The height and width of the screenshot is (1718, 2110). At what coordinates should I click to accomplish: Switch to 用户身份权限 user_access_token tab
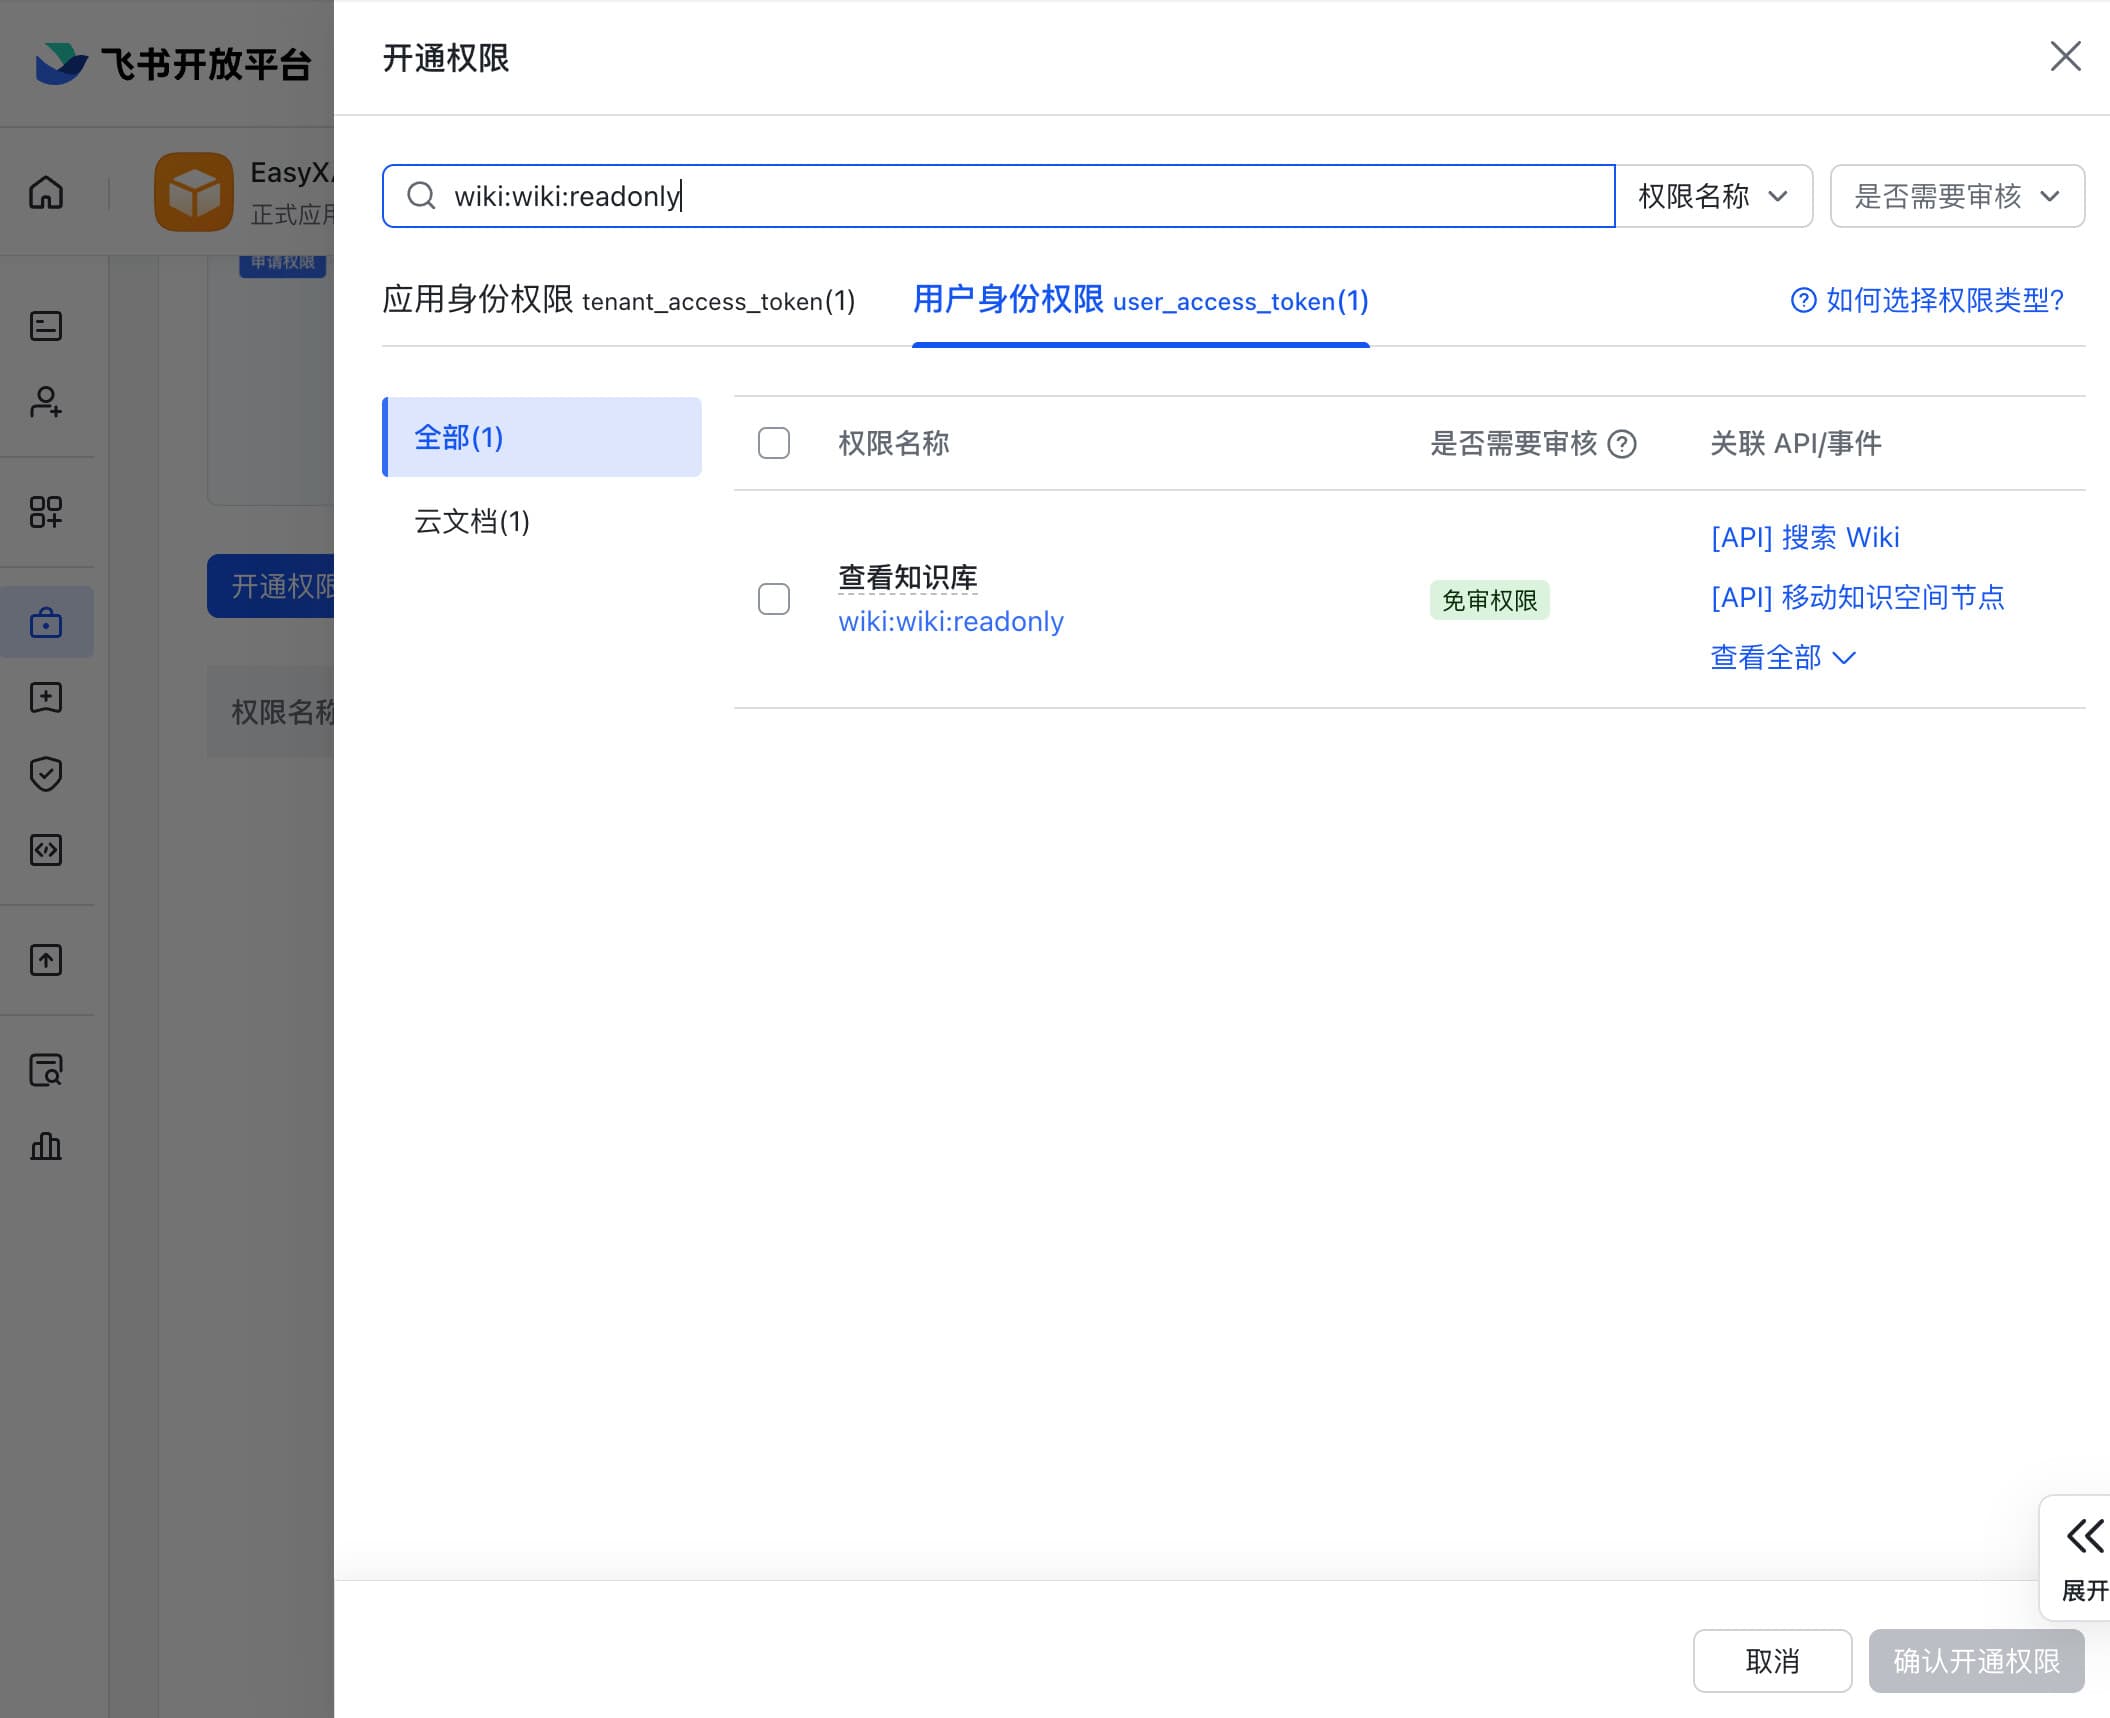1140,300
